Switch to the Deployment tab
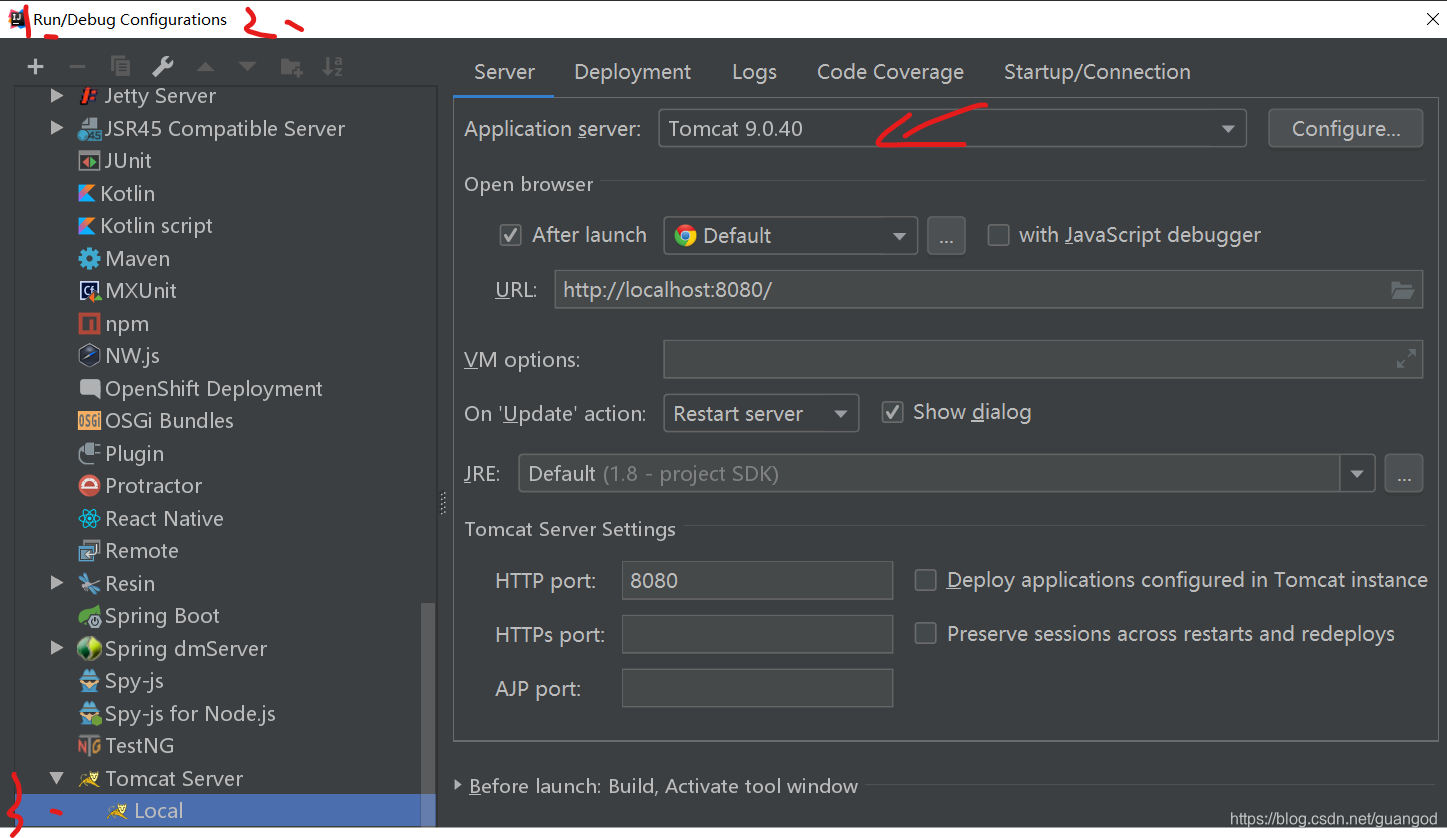 pyautogui.click(x=632, y=72)
